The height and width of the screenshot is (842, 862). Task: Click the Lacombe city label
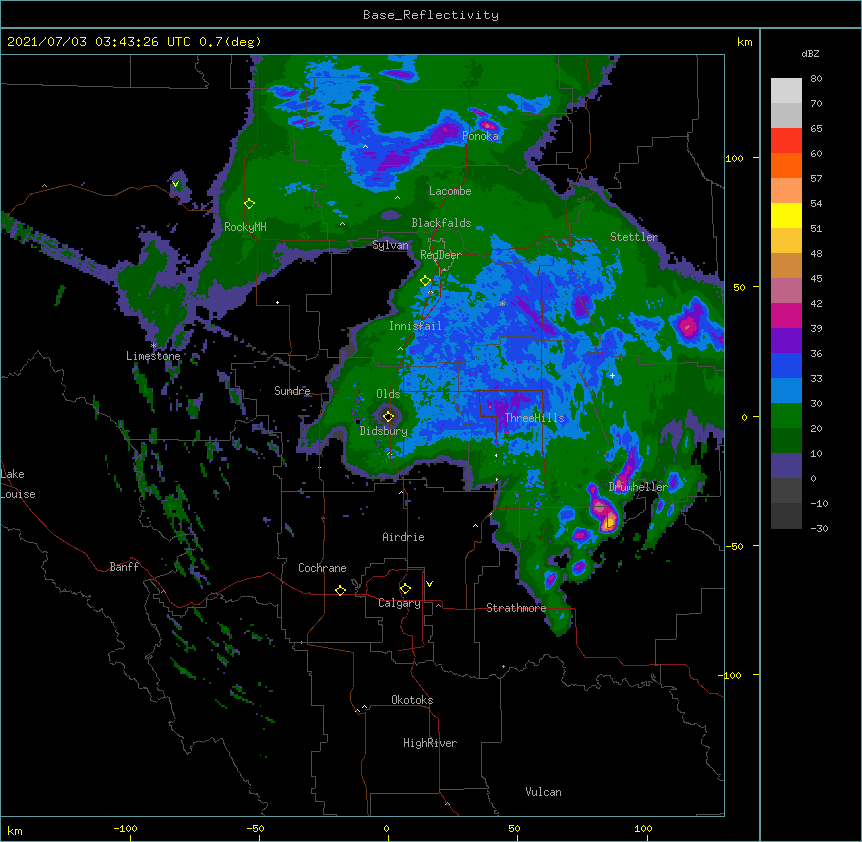pyautogui.click(x=450, y=191)
